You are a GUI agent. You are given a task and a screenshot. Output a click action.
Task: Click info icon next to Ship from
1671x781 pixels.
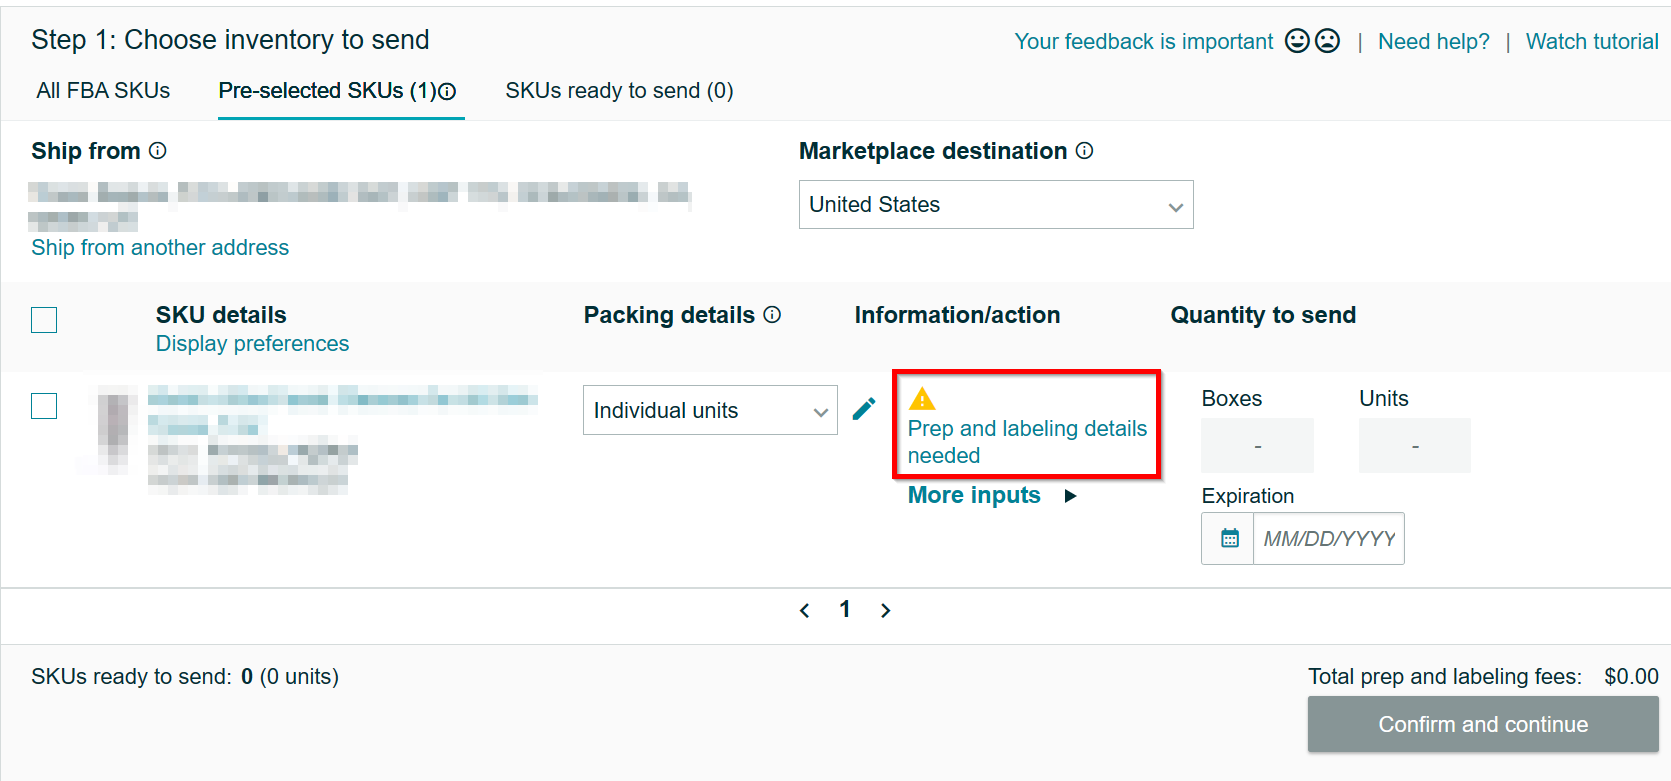coord(158,151)
